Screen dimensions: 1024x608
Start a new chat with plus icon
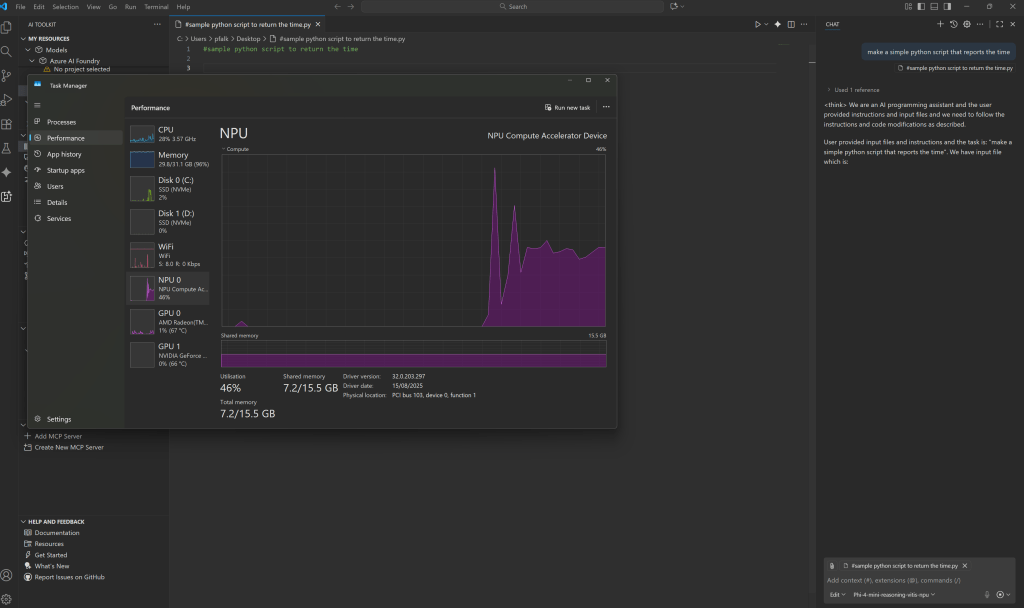click(940, 24)
